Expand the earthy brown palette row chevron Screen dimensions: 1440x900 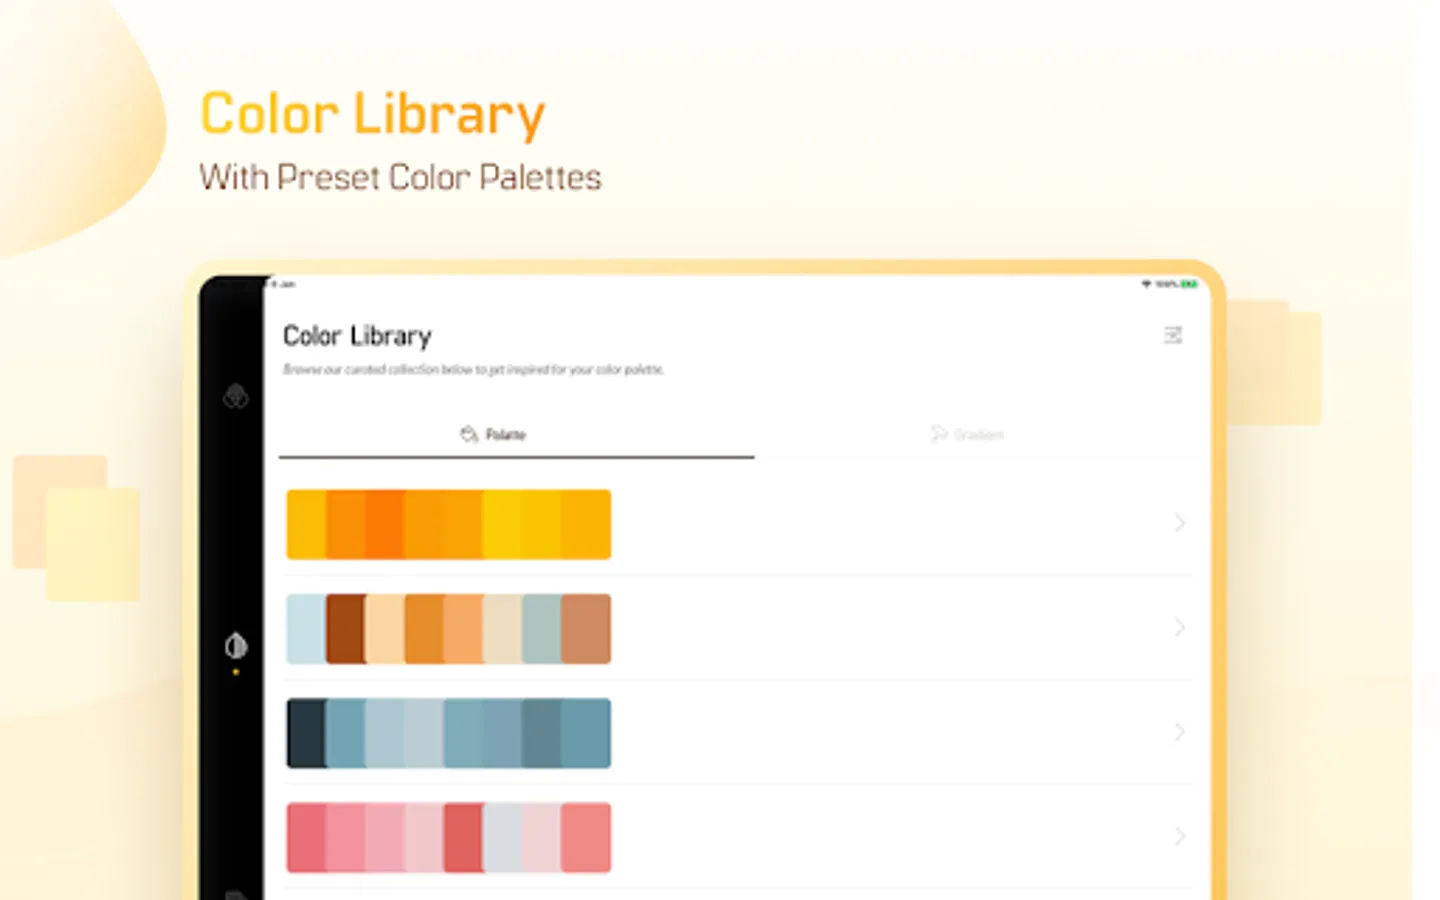click(x=1179, y=628)
